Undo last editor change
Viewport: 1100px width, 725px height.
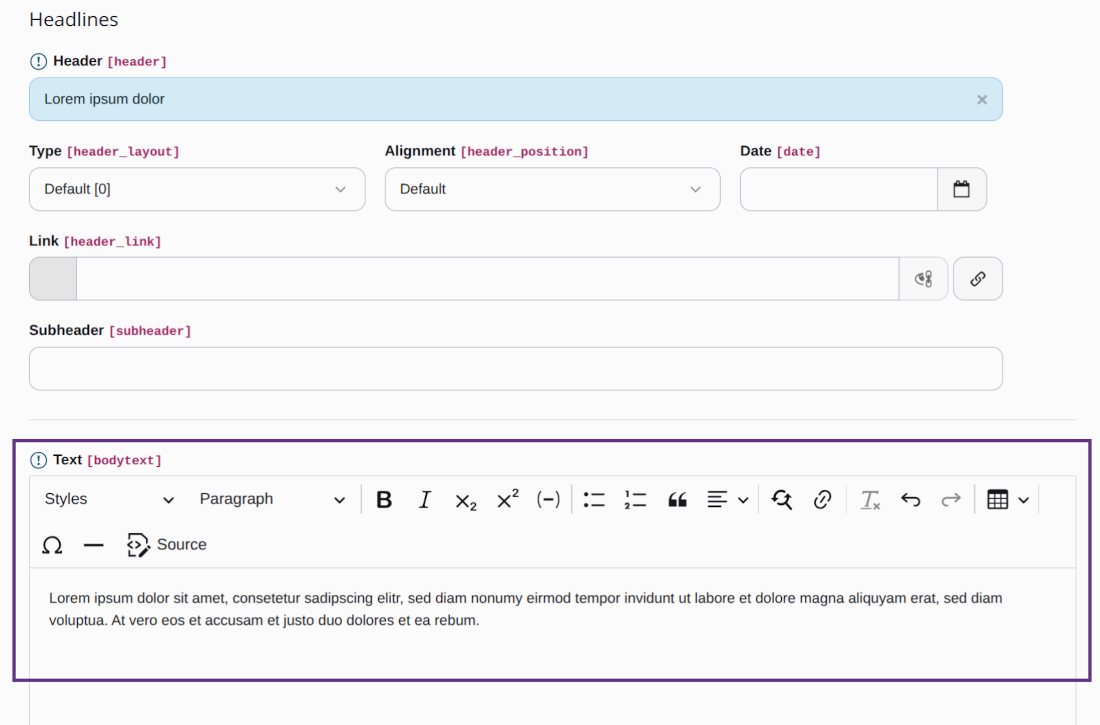(x=911, y=500)
